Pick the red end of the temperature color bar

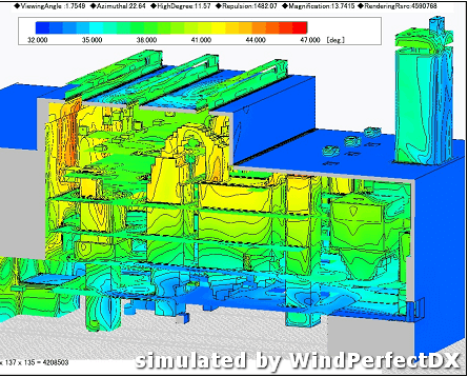pyautogui.click(x=300, y=28)
